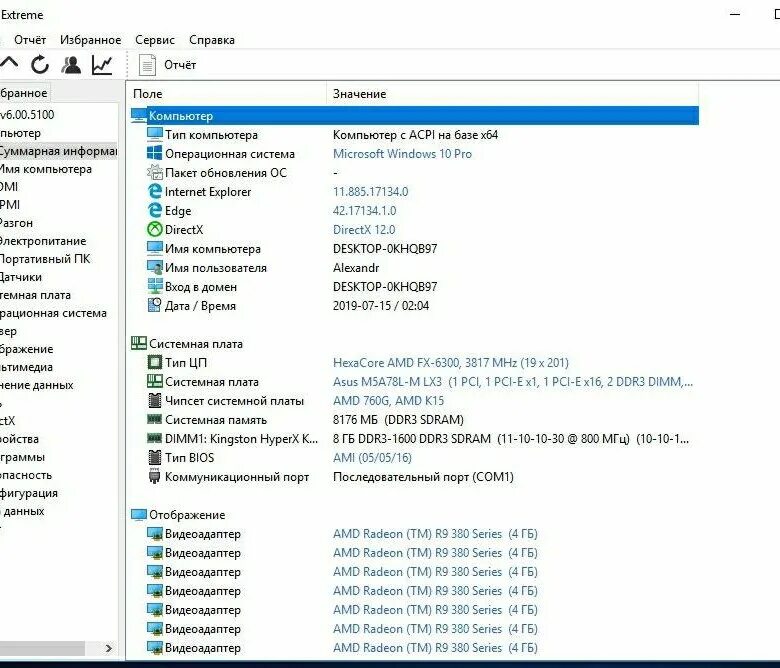Click the Отчёт document icon in toolbar
The image size is (780, 668).
(x=147, y=65)
